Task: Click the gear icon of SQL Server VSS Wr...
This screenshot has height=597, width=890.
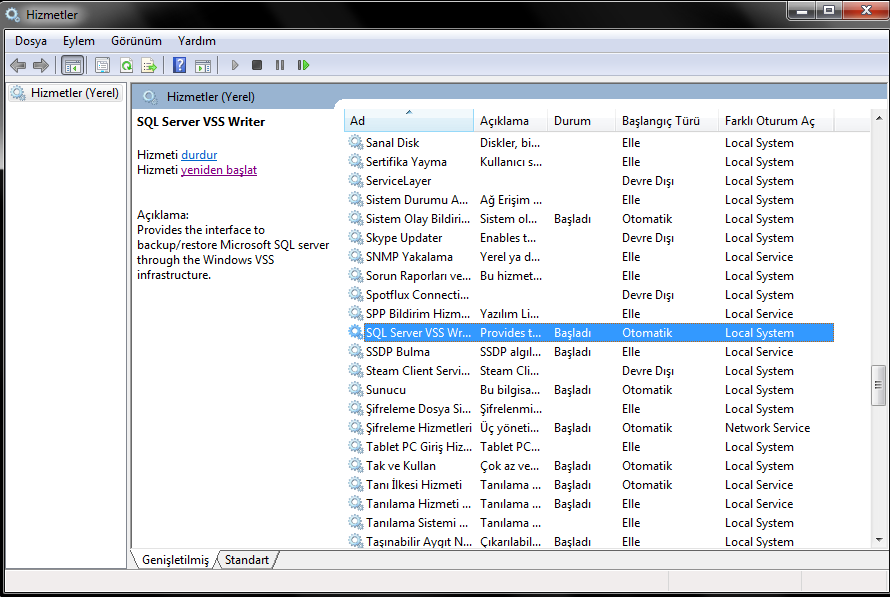Action: click(356, 333)
